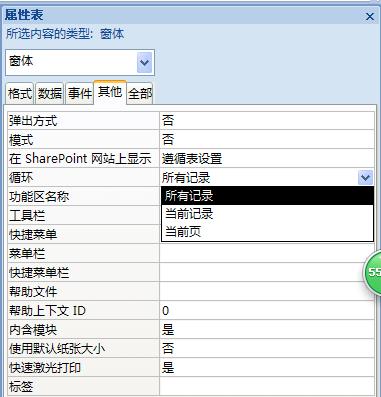The image size is (381, 397).
Task: Close the 属性表 panel
Action: point(370,16)
